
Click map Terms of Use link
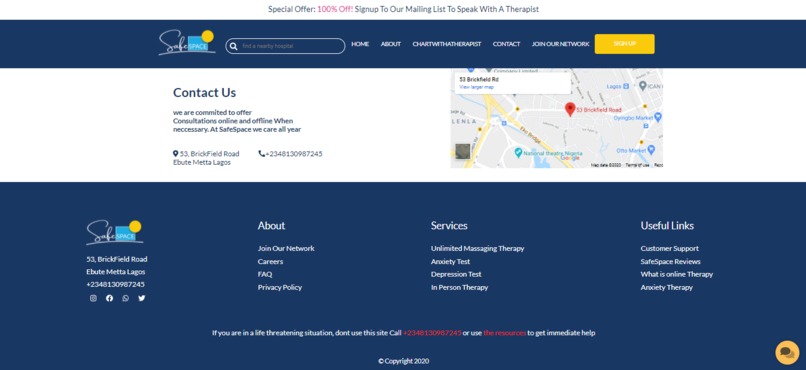click(637, 165)
